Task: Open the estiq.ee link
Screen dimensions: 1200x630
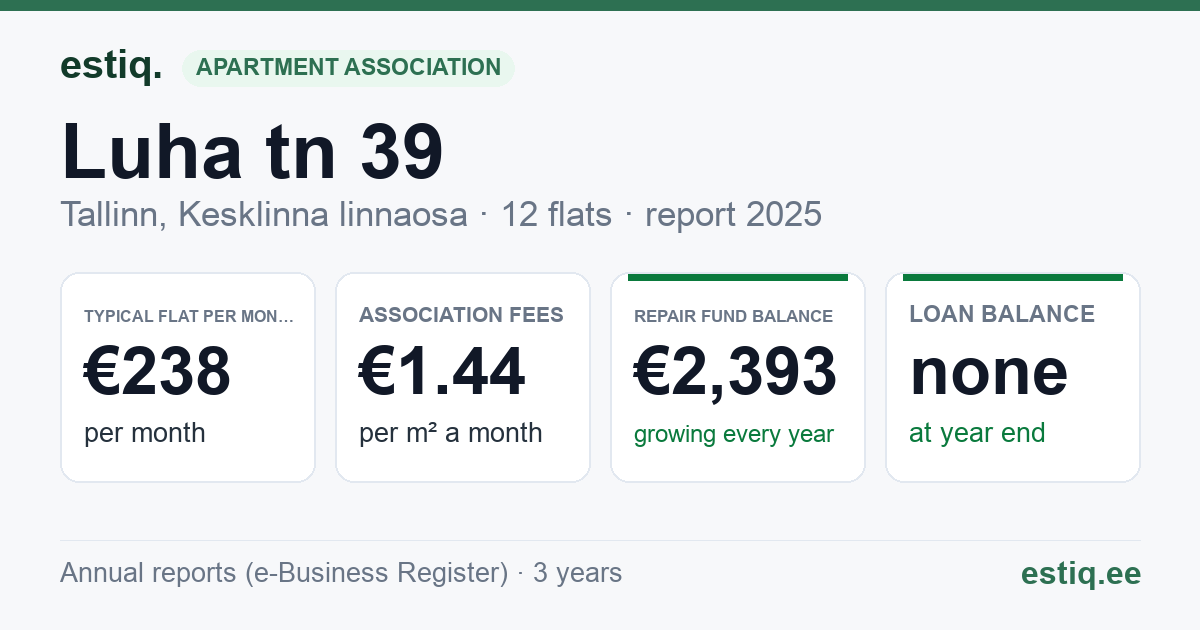Action: point(1081,573)
